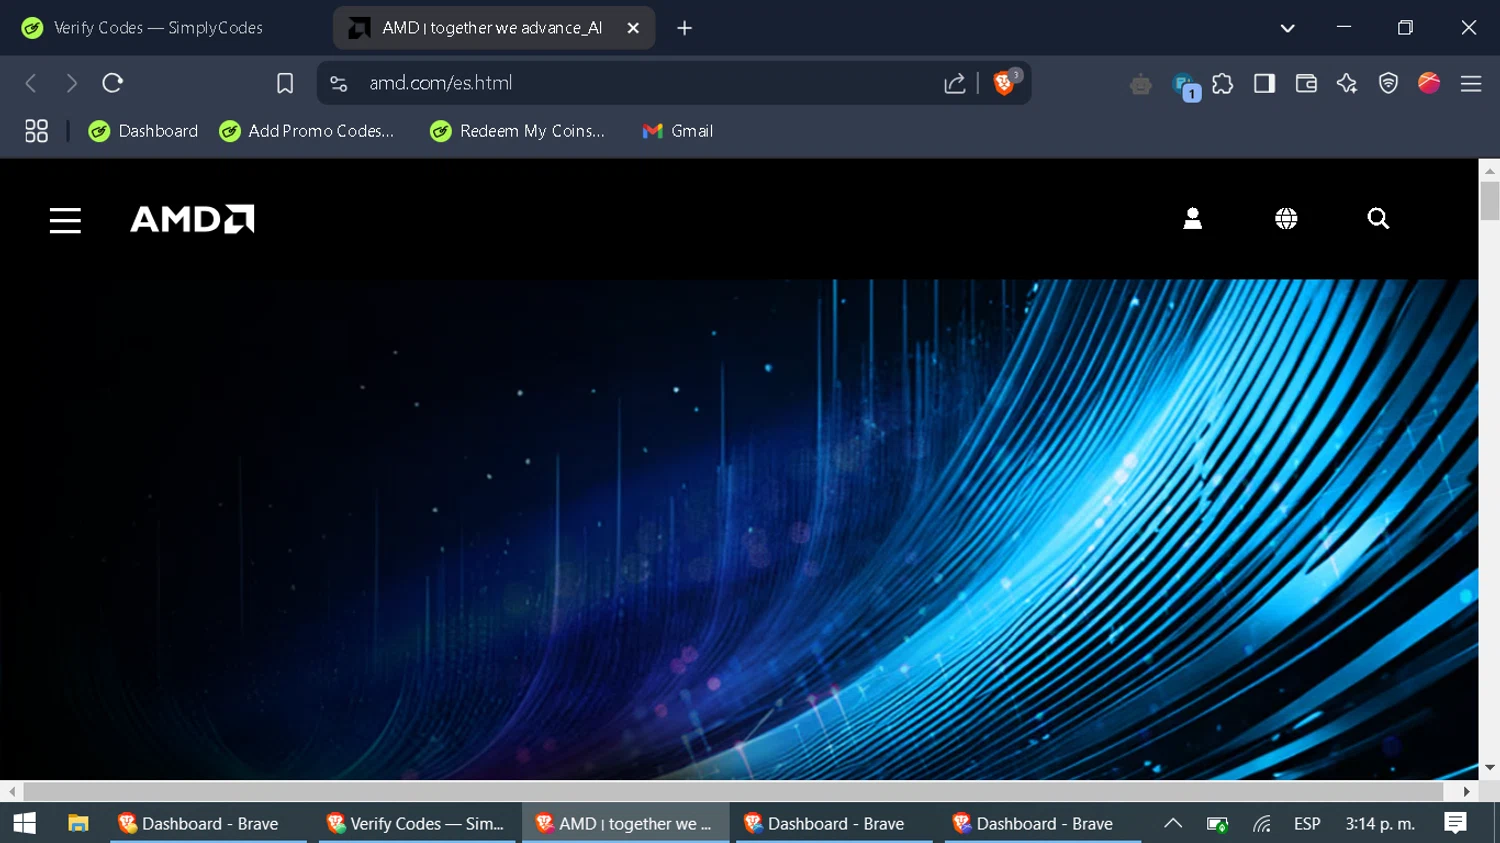Viewport: 1500px width, 843px height.
Task: Click the ESP language indicator
Action: 1307,823
